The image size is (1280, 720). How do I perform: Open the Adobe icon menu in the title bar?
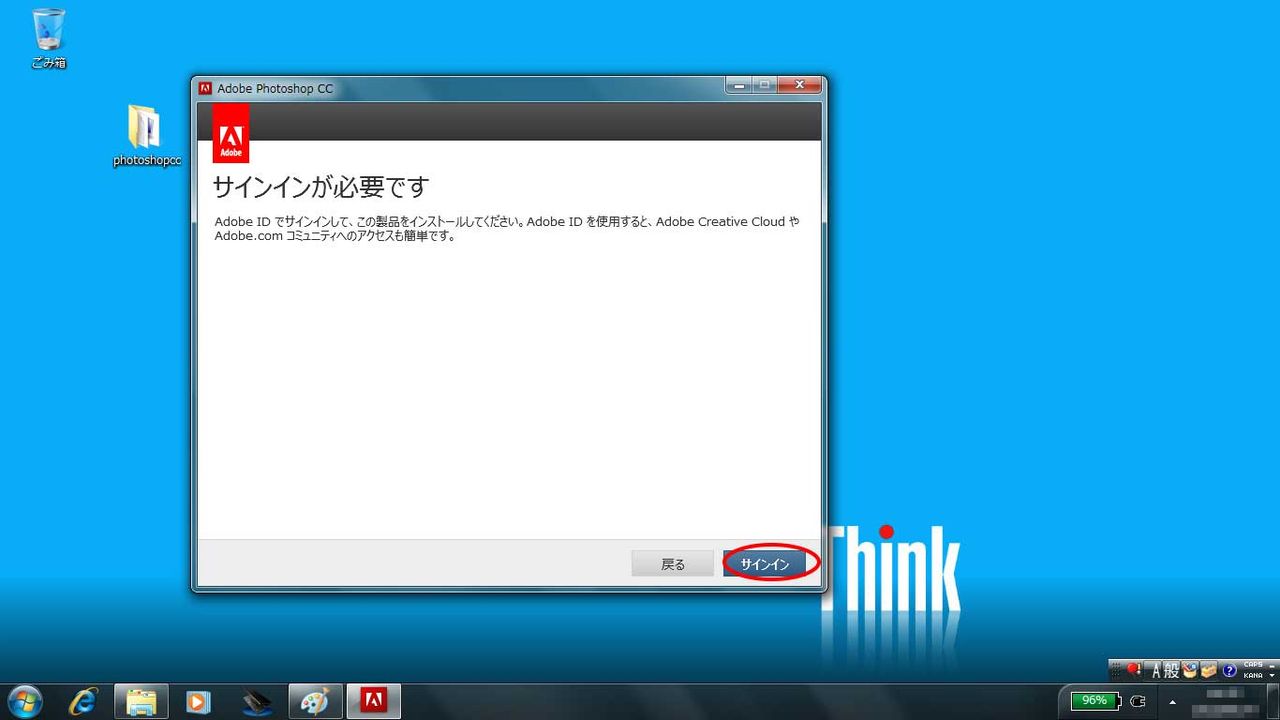(x=205, y=88)
